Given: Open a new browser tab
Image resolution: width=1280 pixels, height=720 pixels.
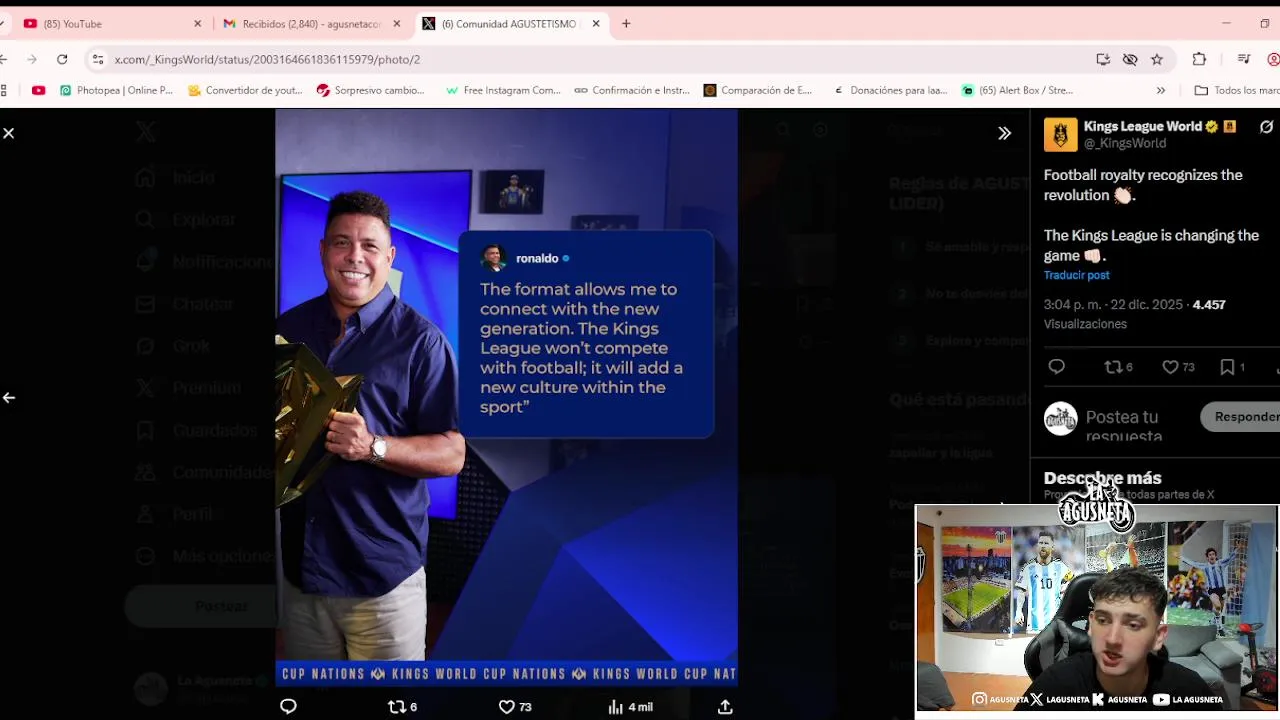Looking at the screenshot, I should point(626,24).
